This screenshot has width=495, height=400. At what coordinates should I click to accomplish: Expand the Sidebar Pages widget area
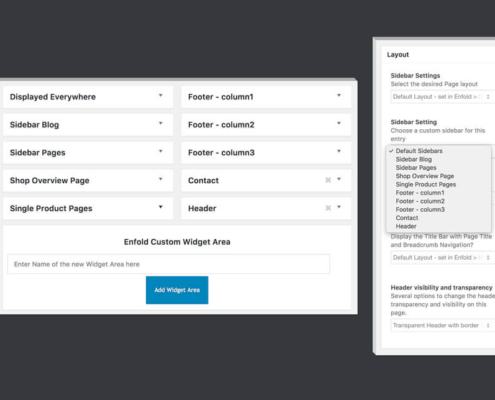coord(161,151)
